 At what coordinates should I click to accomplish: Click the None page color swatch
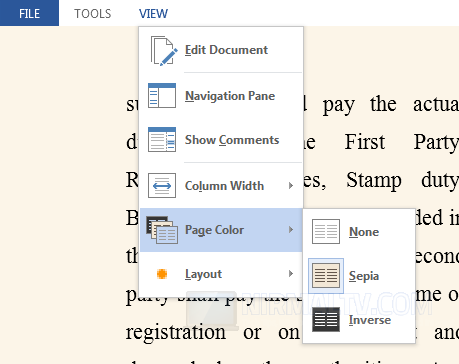click(326, 231)
